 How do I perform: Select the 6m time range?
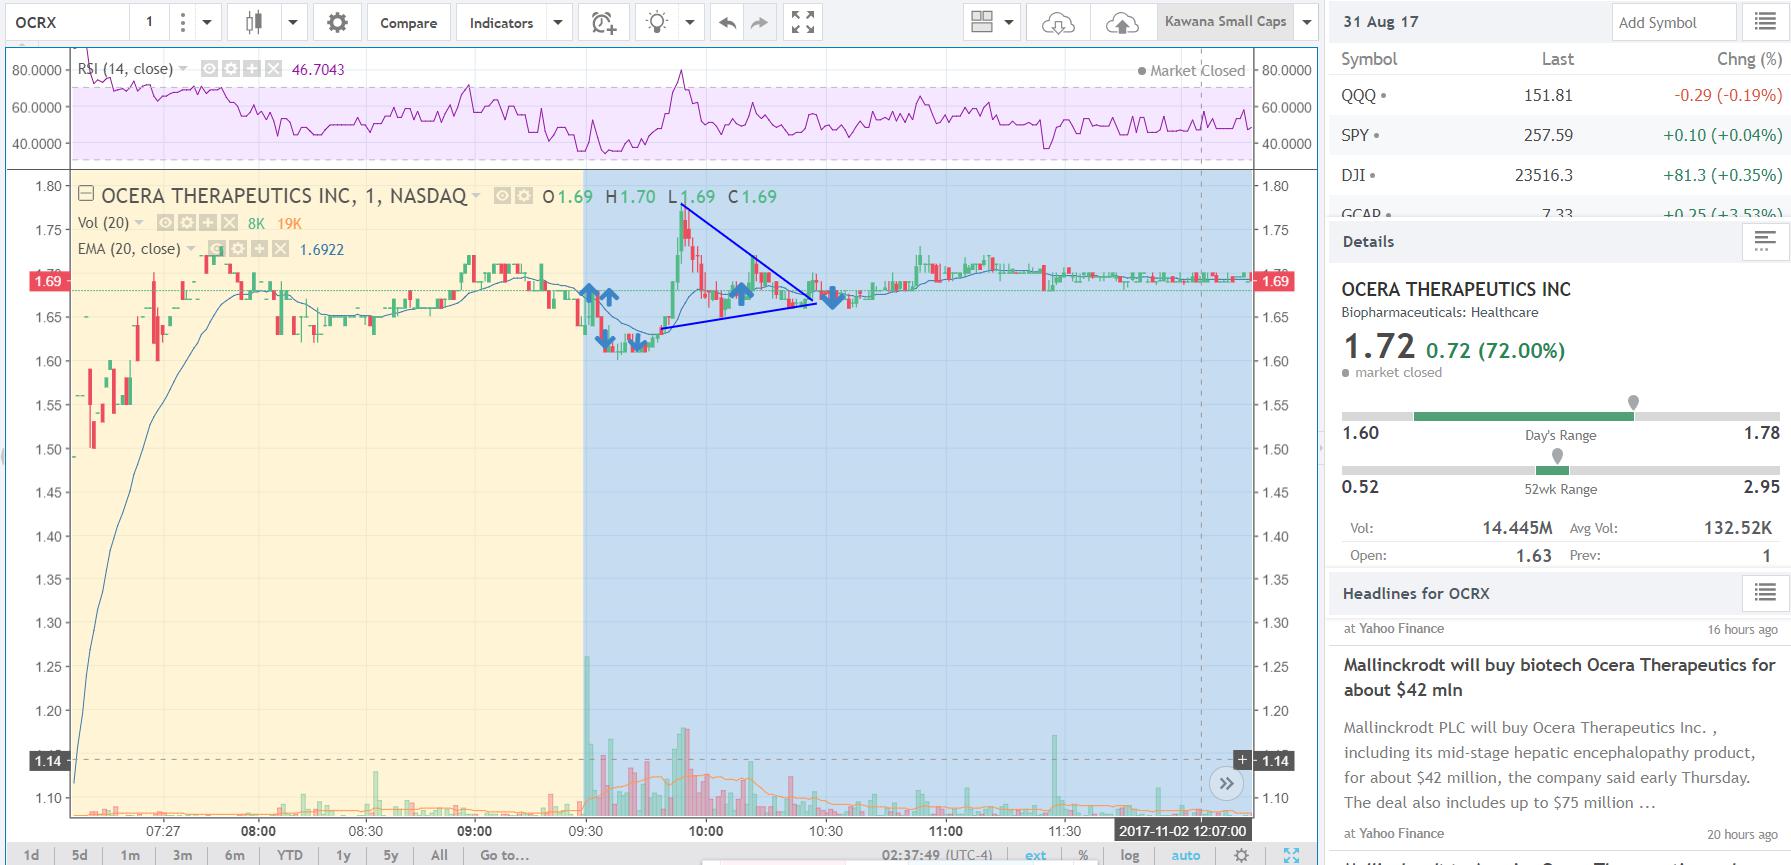click(234, 855)
